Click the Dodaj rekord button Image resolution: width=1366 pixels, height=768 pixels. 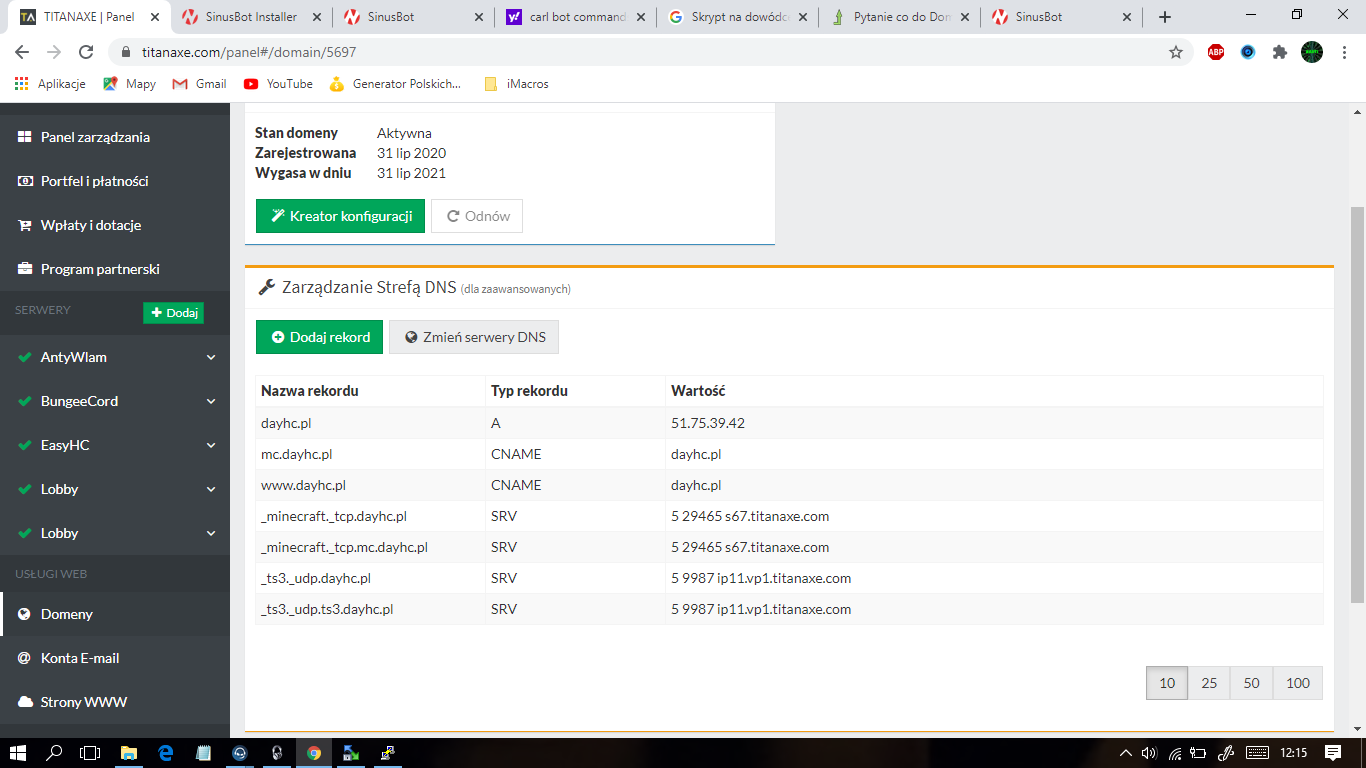319,337
